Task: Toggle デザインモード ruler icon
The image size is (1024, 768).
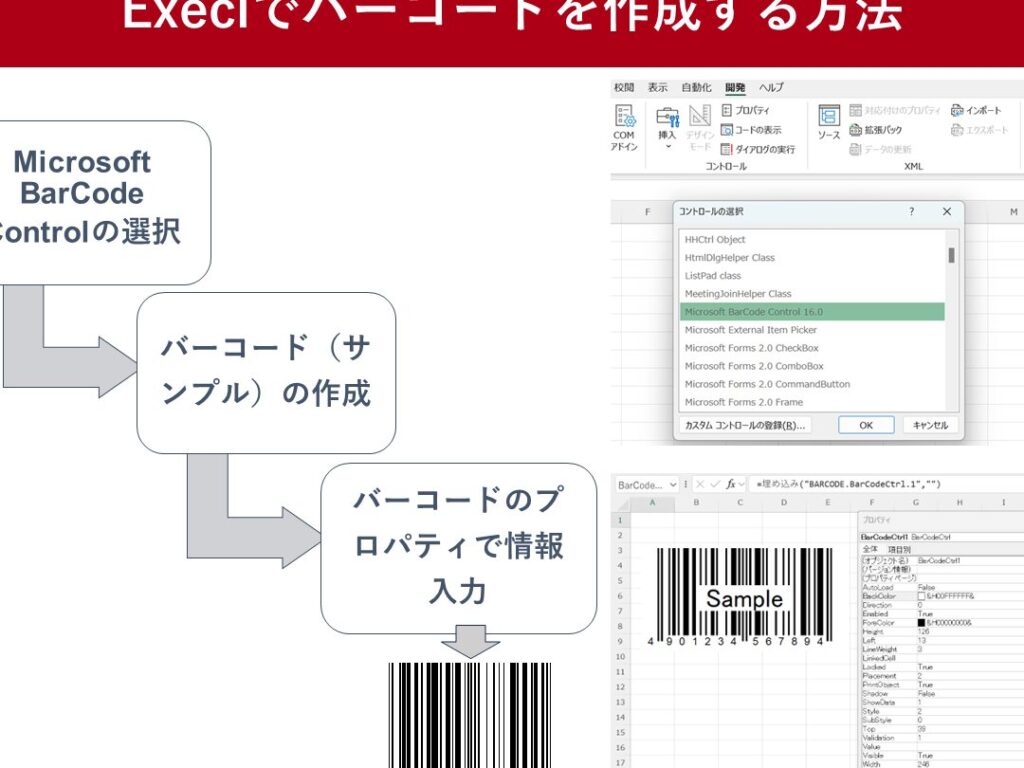Action: [699, 116]
